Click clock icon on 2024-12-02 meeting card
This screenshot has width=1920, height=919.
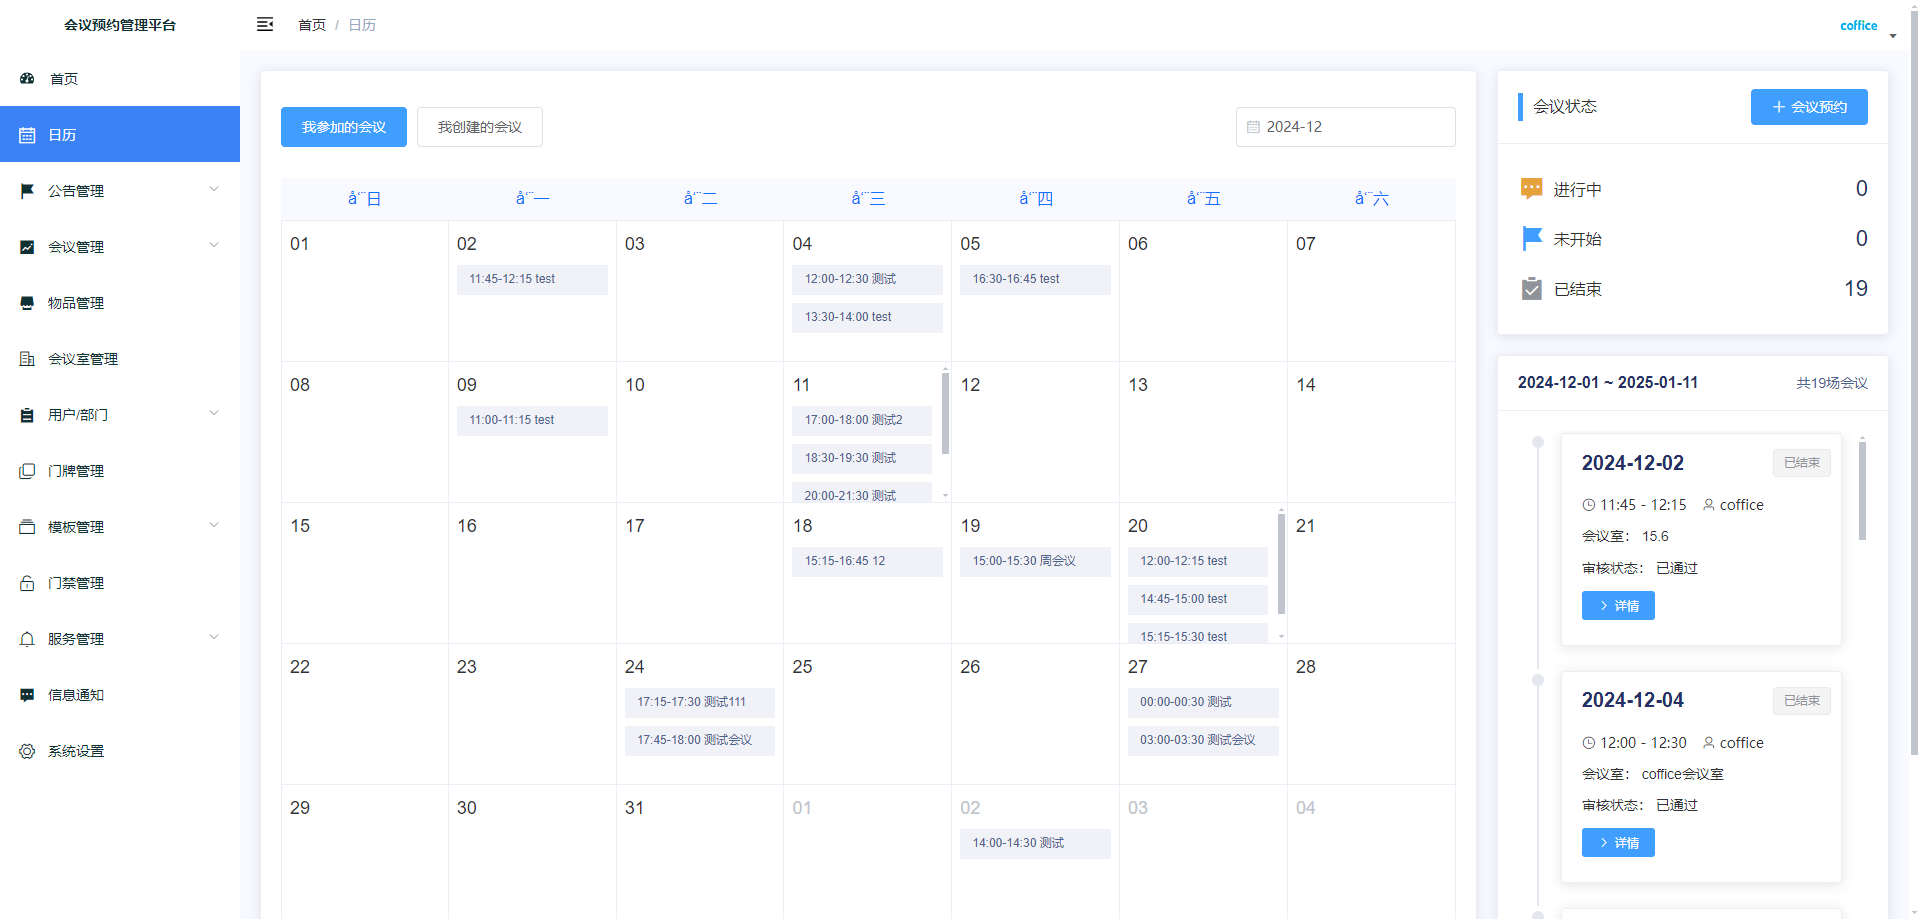[1588, 505]
